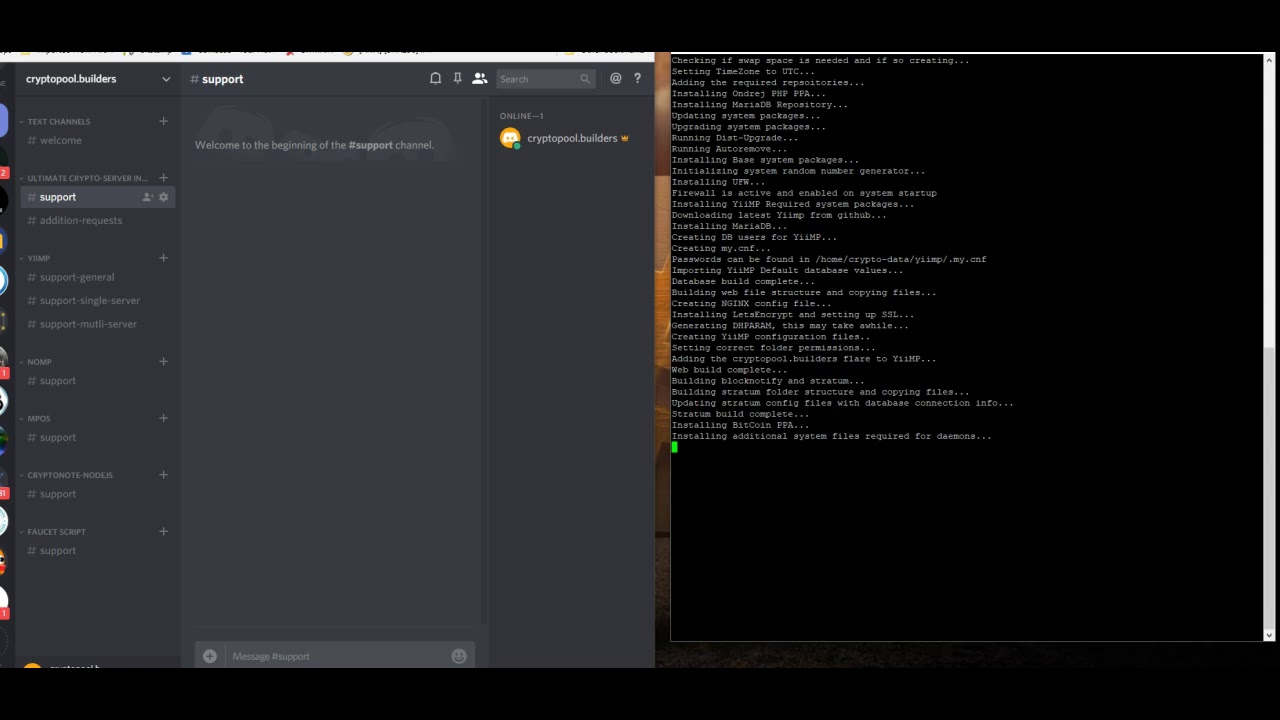
Task: Create channel in CRYPTONOTE-NODEJS category
Action: [163, 475]
